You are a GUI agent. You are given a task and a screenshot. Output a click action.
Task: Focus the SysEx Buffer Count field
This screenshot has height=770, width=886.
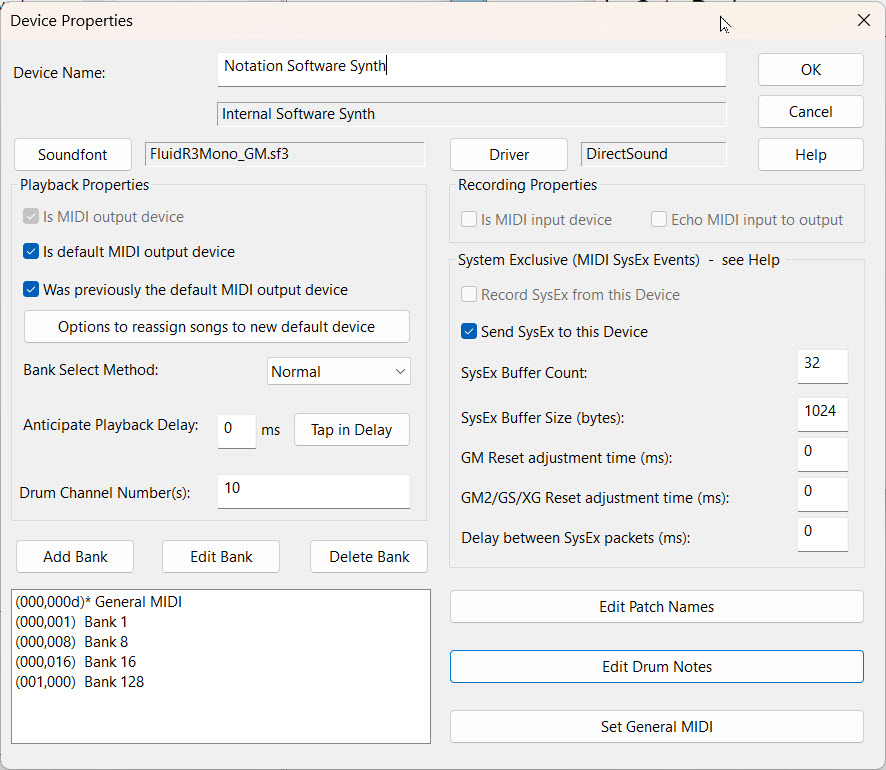pos(822,366)
